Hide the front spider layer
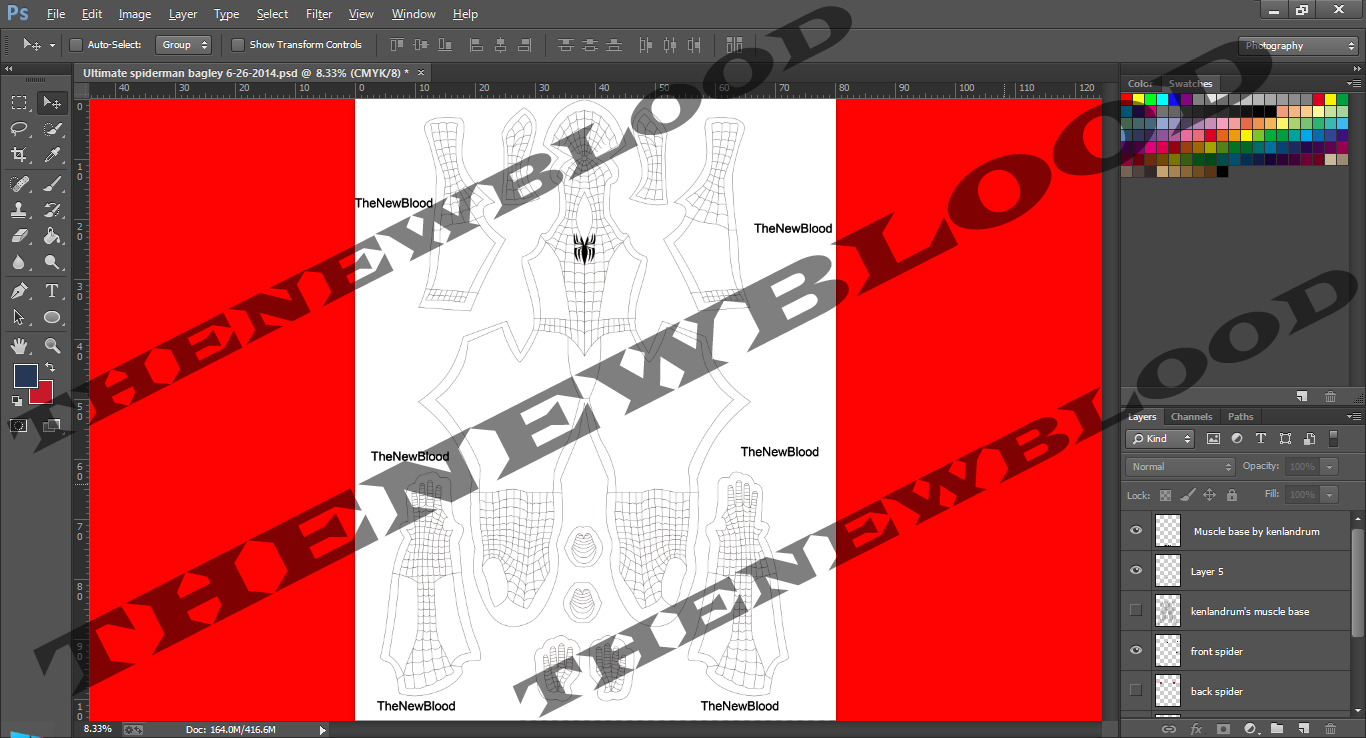Viewport: 1366px width, 738px height. coord(1135,651)
